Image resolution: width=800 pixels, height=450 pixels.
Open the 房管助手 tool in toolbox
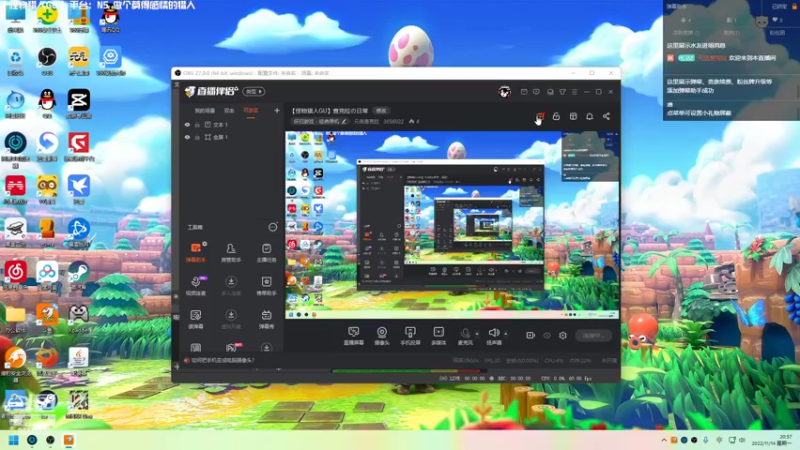pyautogui.click(x=231, y=253)
